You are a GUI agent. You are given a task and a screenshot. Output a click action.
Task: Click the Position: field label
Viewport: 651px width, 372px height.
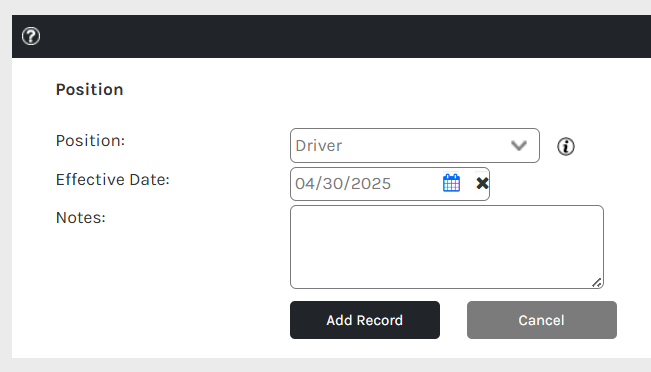[x=90, y=141]
